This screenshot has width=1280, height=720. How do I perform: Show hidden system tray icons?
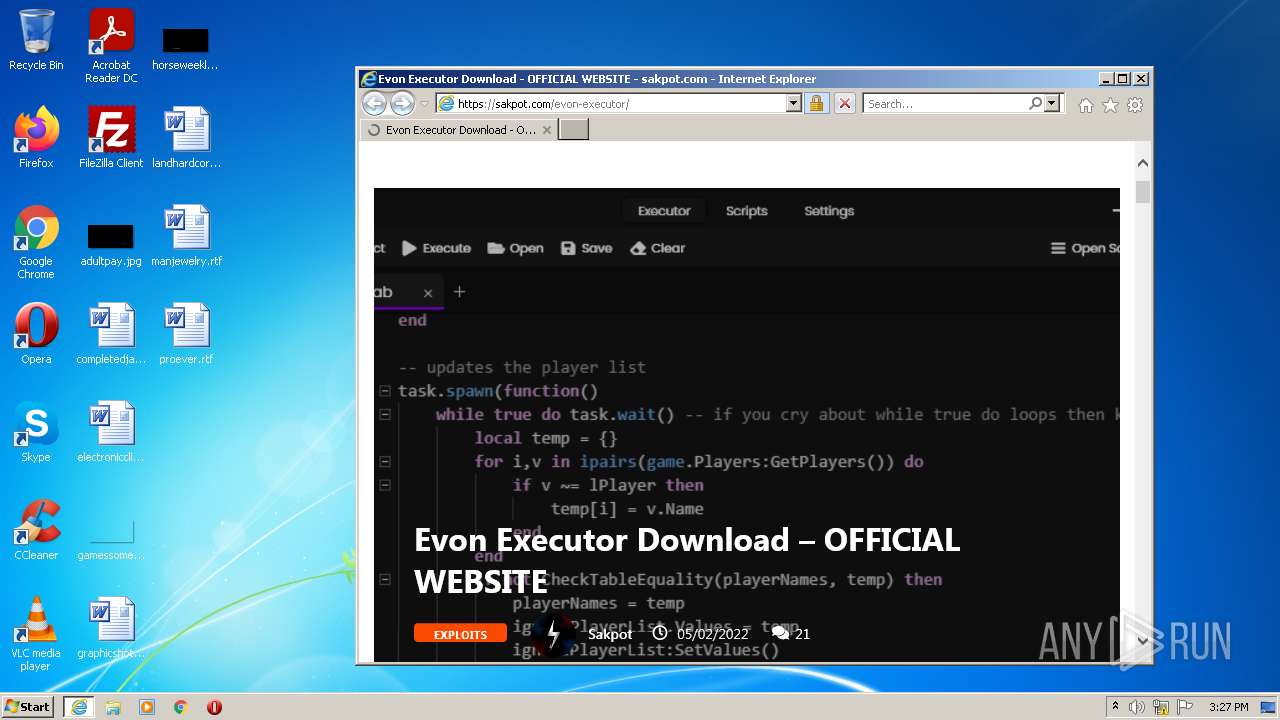coord(1115,706)
